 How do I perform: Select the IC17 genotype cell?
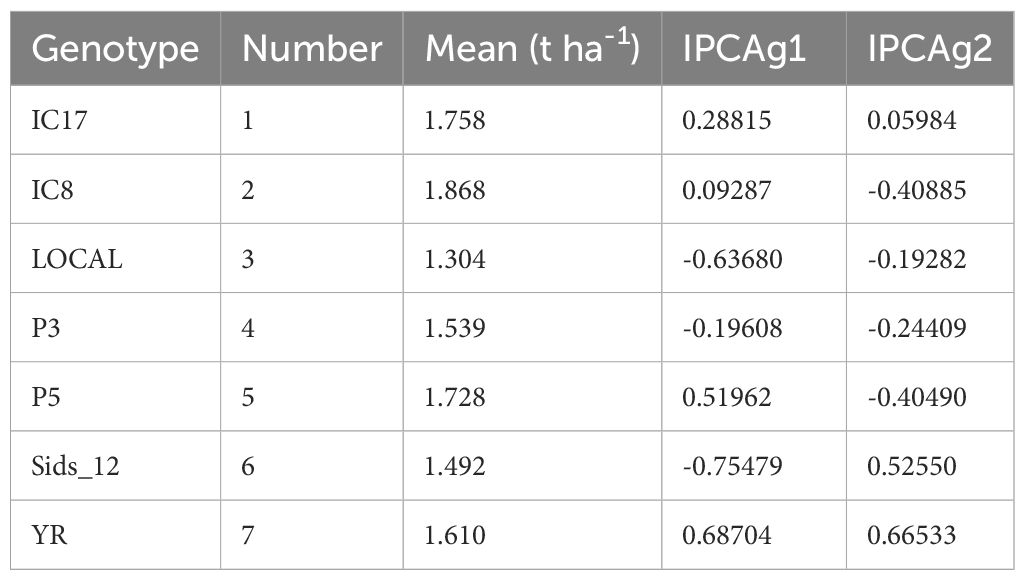[59, 122]
